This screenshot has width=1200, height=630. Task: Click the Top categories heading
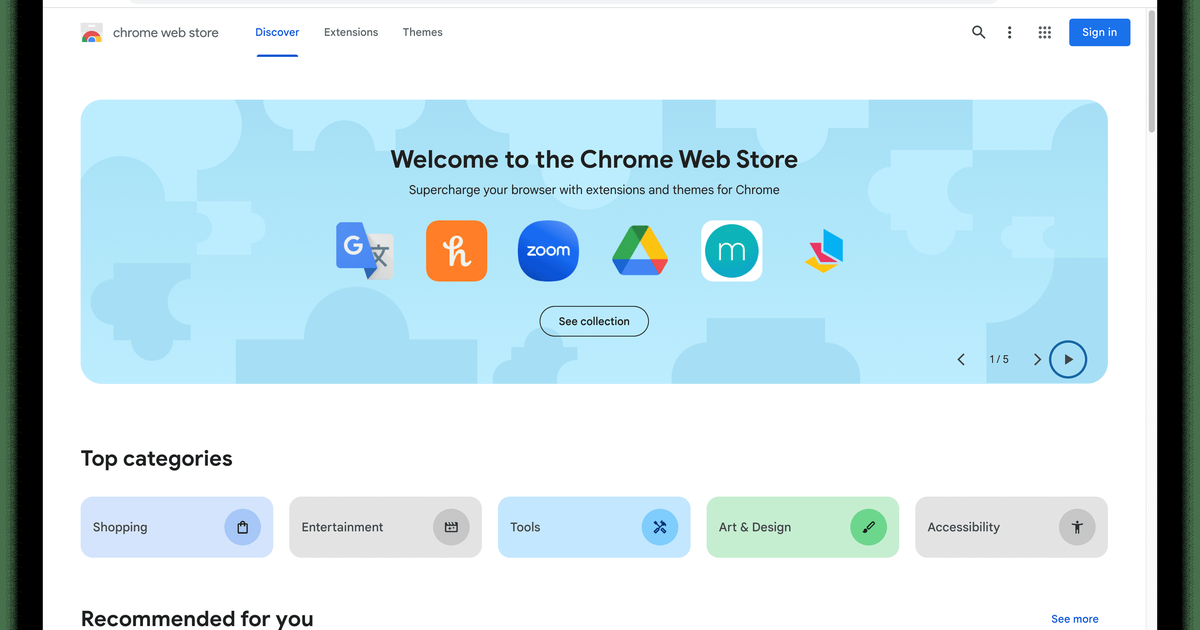pyautogui.click(x=157, y=459)
